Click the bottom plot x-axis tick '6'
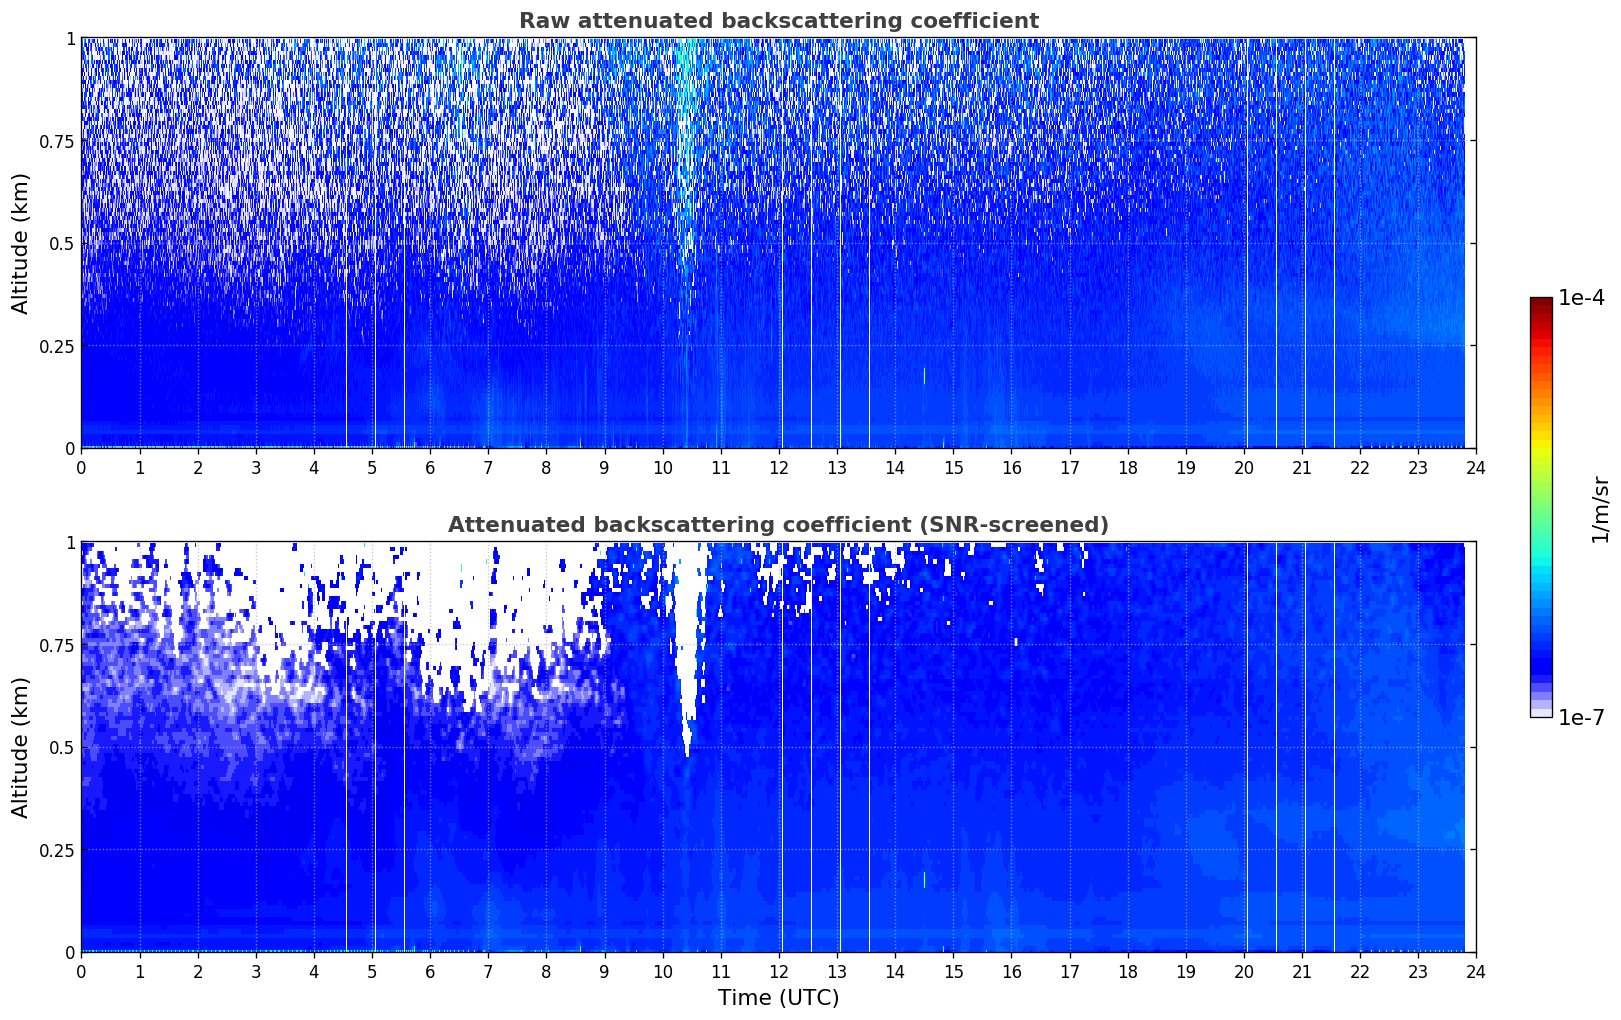The height and width of the screenshot is (1020, 1621). click(430, 971)
